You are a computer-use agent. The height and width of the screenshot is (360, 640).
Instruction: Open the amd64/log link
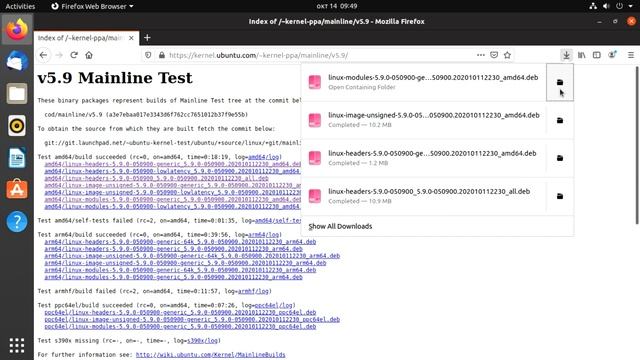click(x=264, y=157)
